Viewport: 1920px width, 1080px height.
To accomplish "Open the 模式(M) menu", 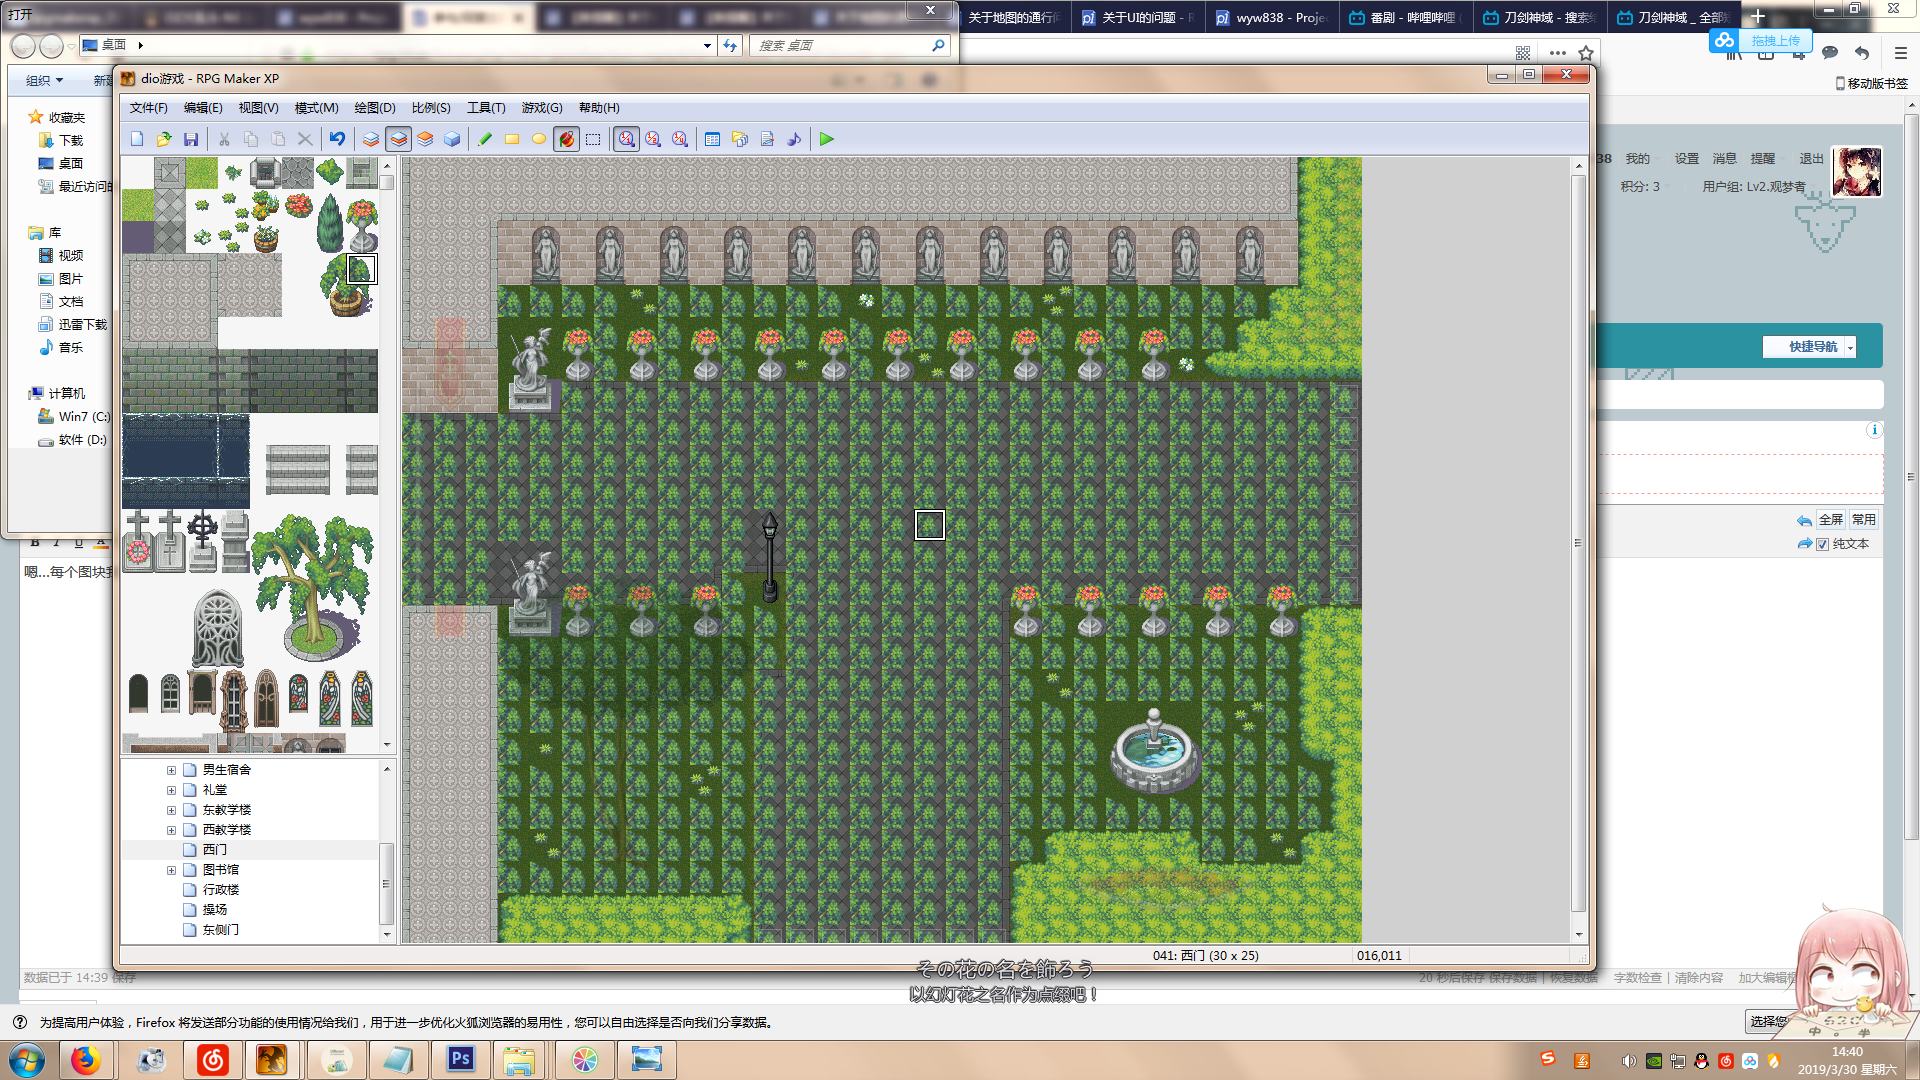I will [x=316, y=108].
